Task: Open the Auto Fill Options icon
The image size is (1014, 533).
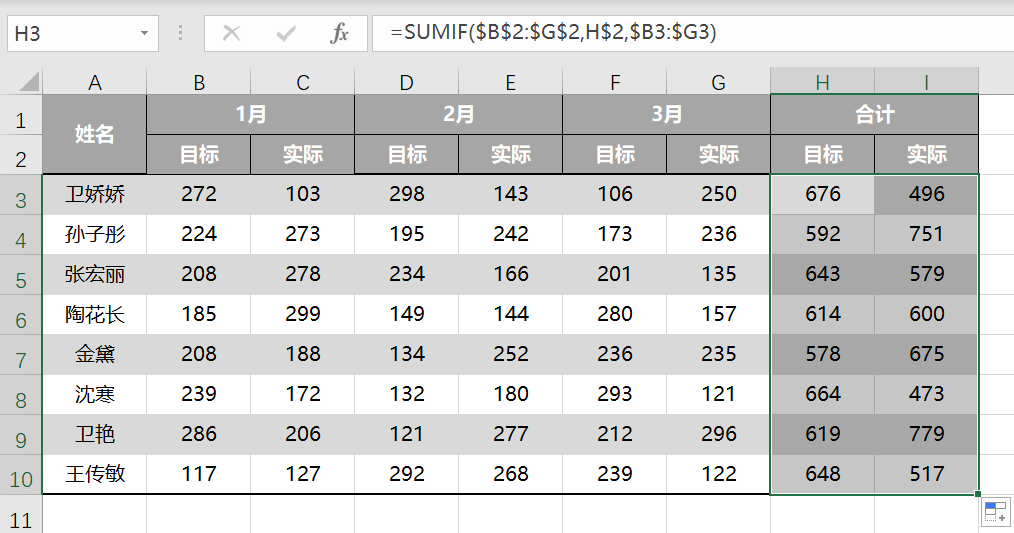Action: pyautogui.click(x=995, y=513)
